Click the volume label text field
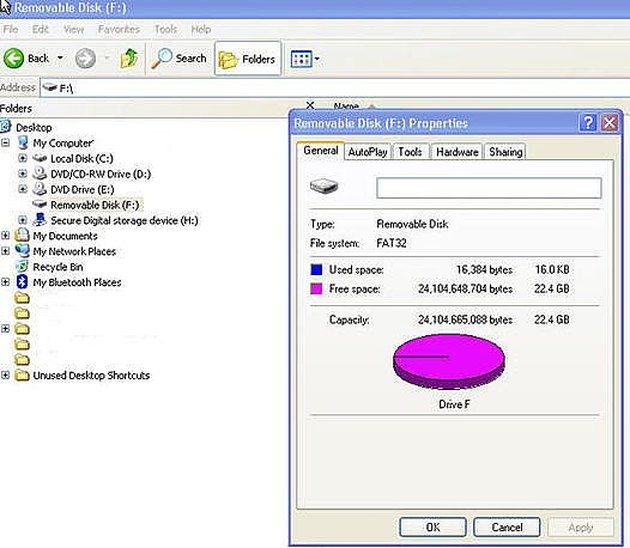This screenshot has height=548, width=630. (489, 188)
